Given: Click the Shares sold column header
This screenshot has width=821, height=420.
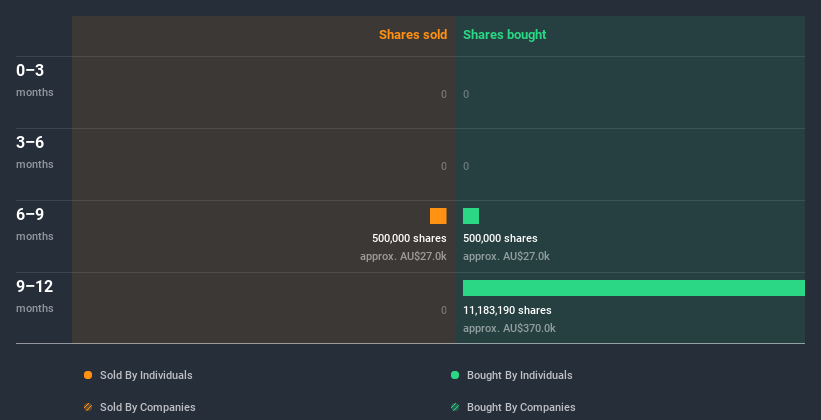Looking at the screenshot, I should click(413, 35).
